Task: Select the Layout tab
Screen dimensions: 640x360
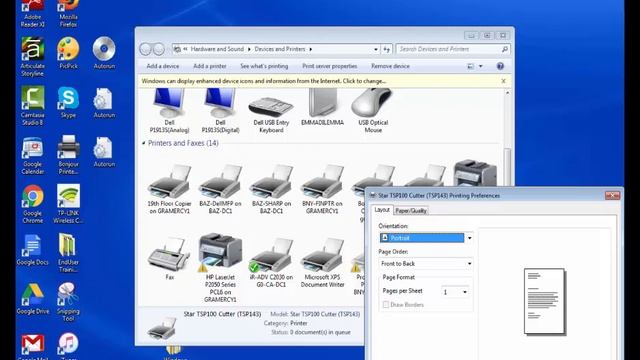Action: (x=382, y=210)
